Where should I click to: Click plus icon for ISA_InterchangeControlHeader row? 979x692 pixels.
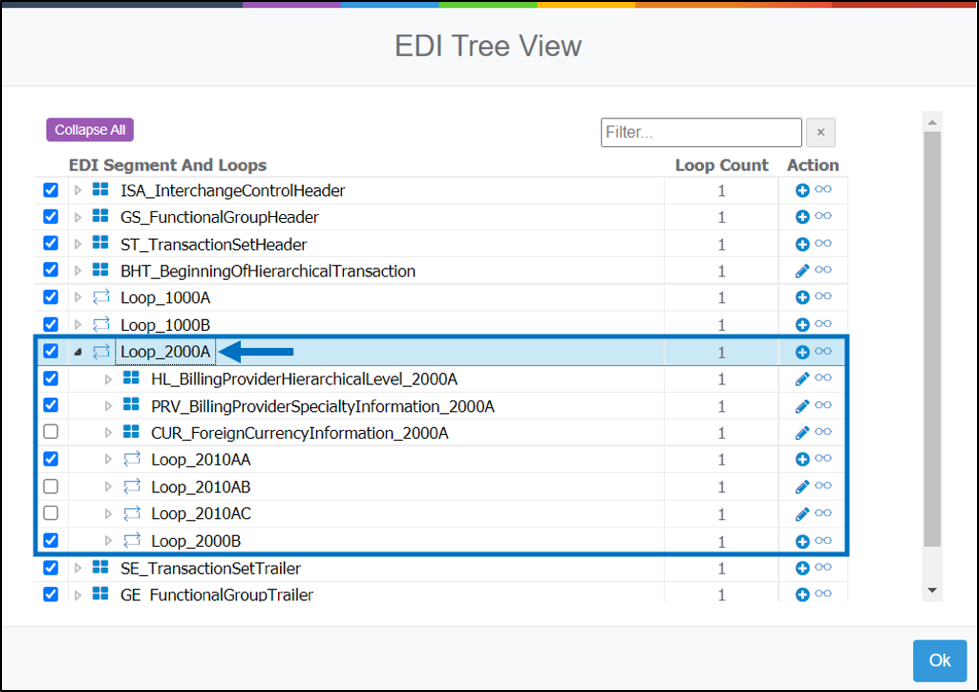pos(802,190)
